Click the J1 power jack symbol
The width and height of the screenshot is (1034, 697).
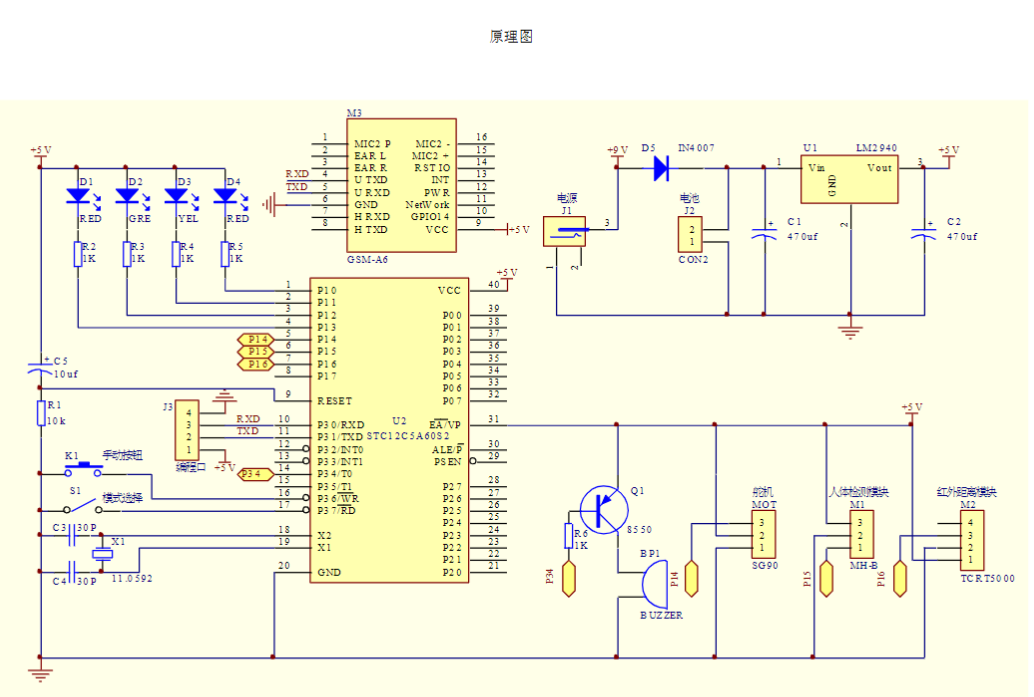pos(564,231)
